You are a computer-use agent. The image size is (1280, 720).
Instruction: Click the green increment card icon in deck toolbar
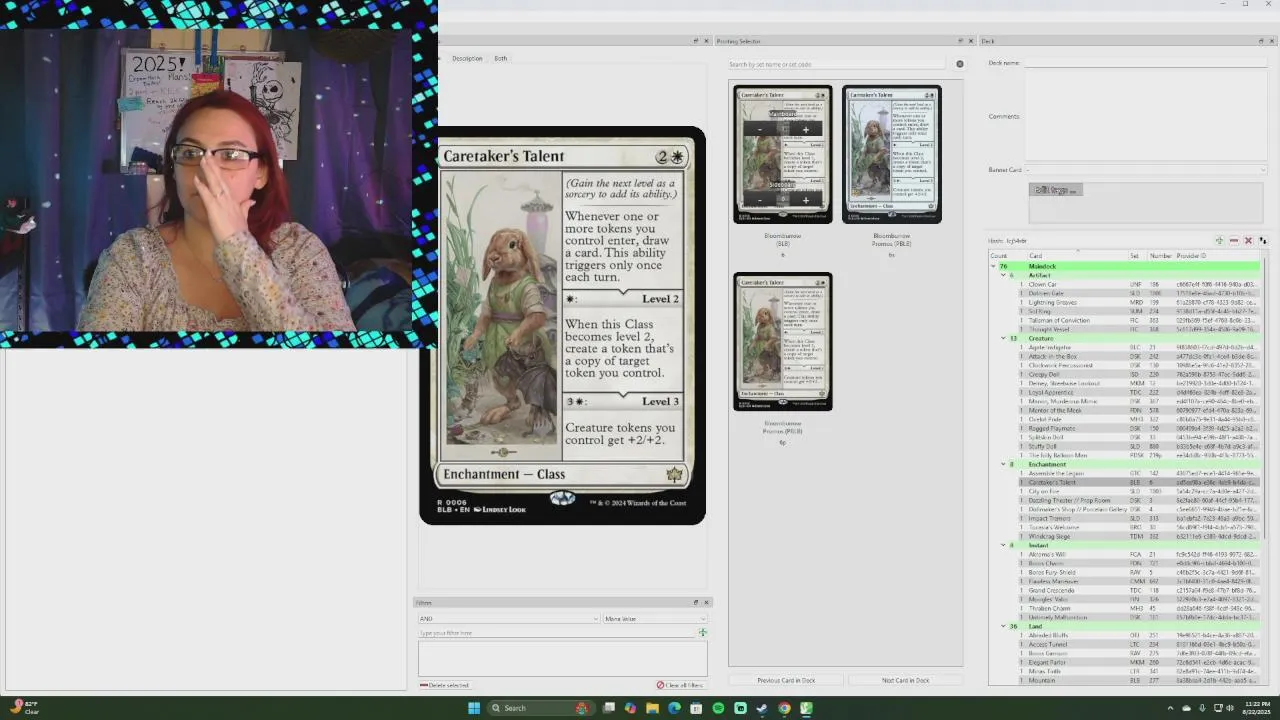[x=1219, y=241]
